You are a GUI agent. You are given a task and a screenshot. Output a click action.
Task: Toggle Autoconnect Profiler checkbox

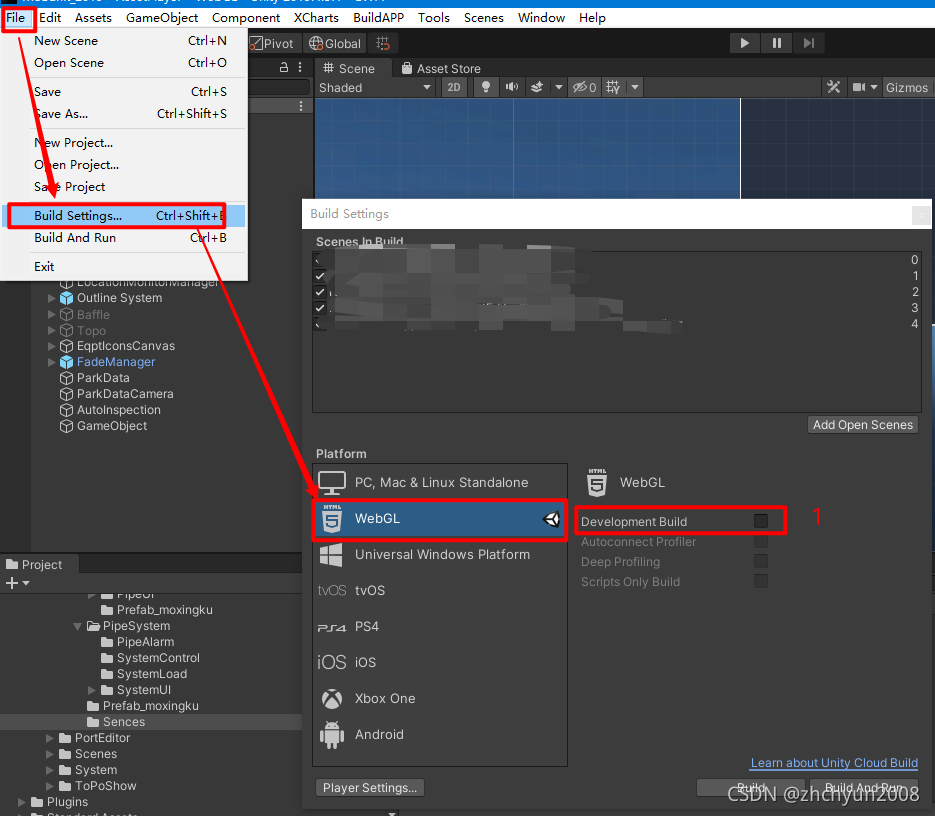pyautogui.click(x=761, y=542)
